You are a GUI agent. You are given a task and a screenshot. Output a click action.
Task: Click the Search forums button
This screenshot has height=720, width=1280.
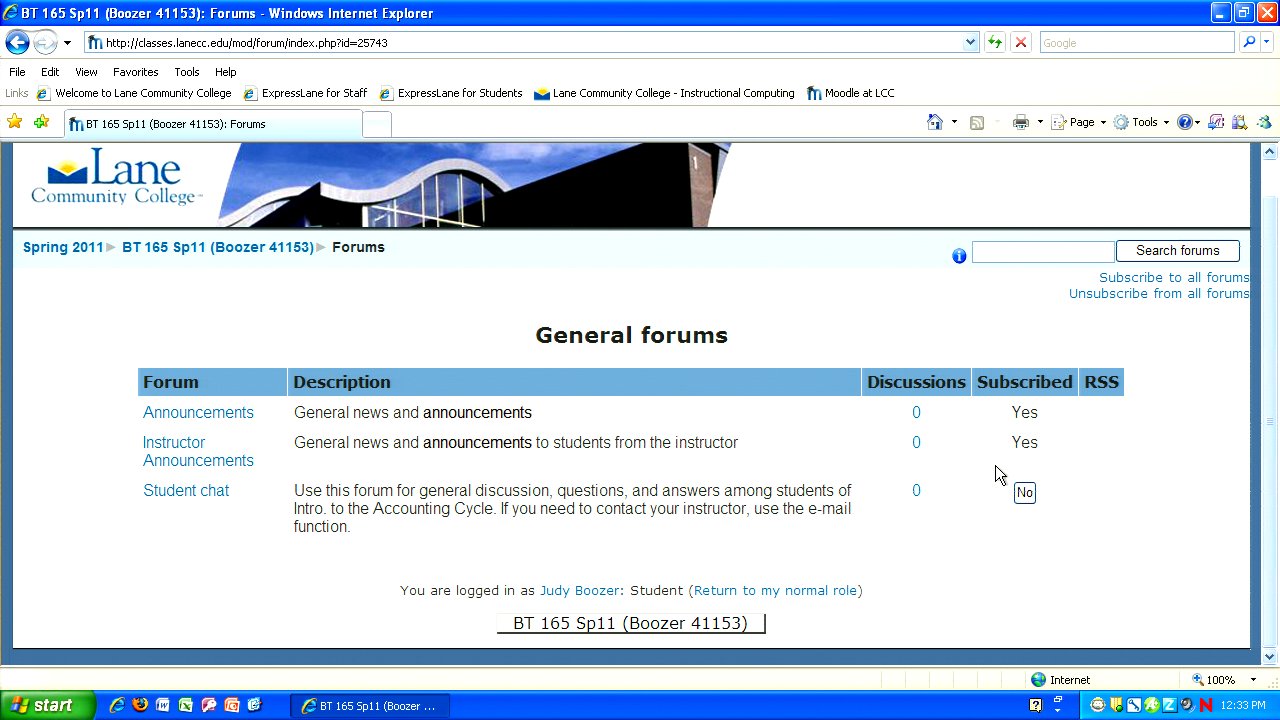pyautogui.click(x=1177, y=251)
